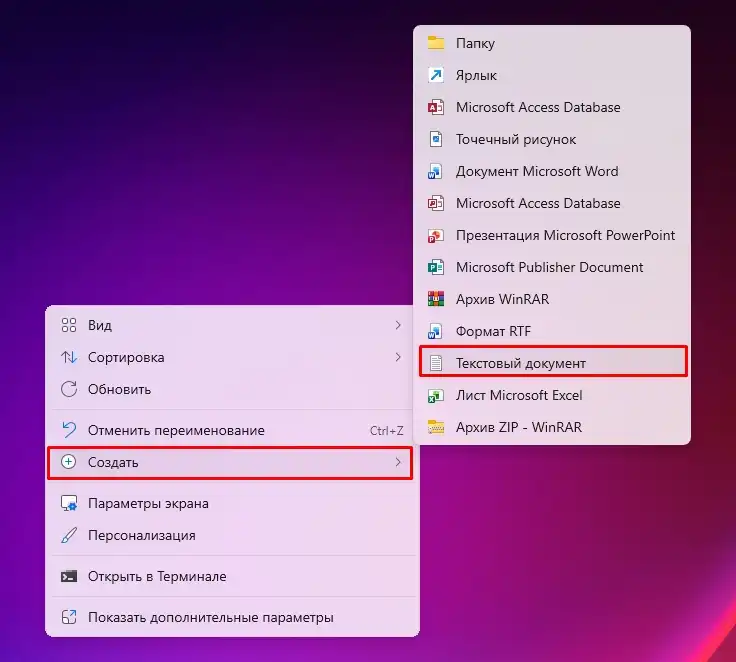Screen dimensions: 736x662
Task: Choose the Ярлык label
Action: 476,75
